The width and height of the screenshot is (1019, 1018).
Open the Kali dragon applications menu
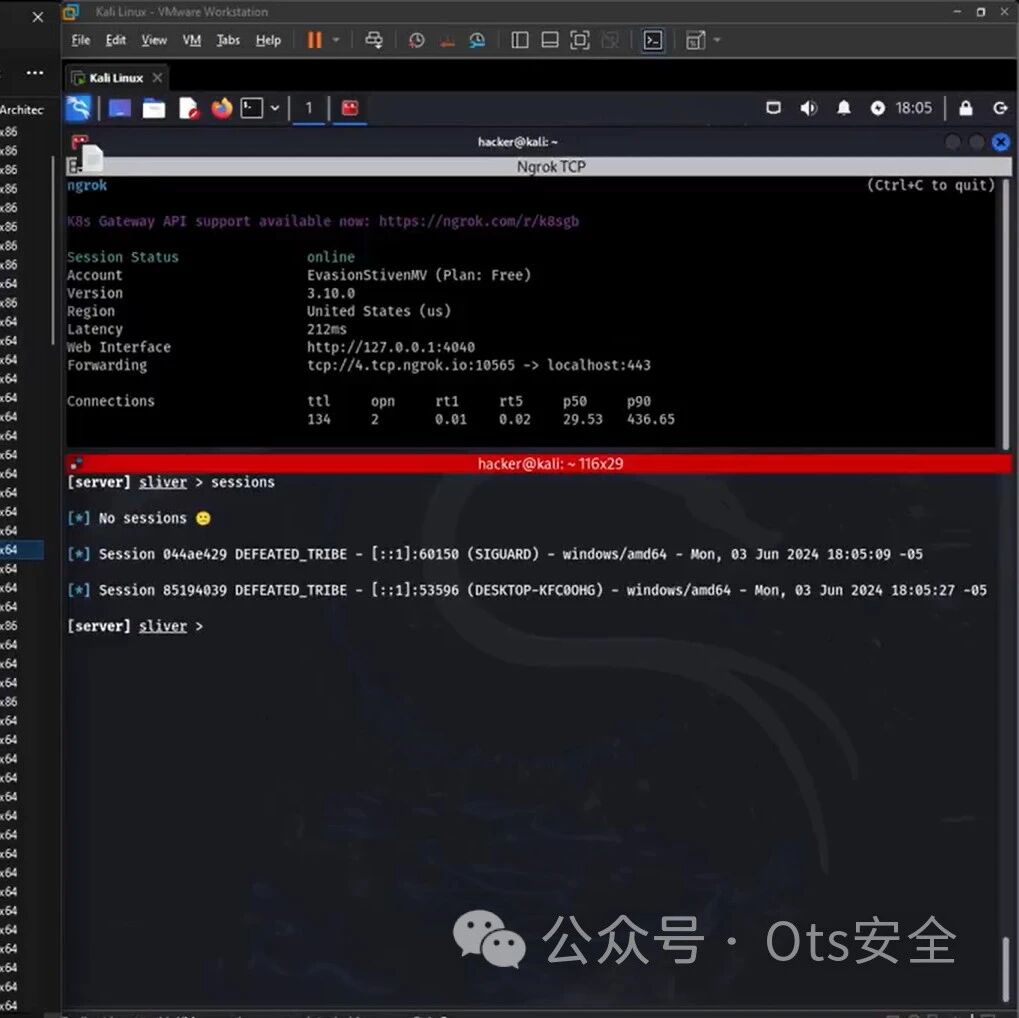[79, 108]
